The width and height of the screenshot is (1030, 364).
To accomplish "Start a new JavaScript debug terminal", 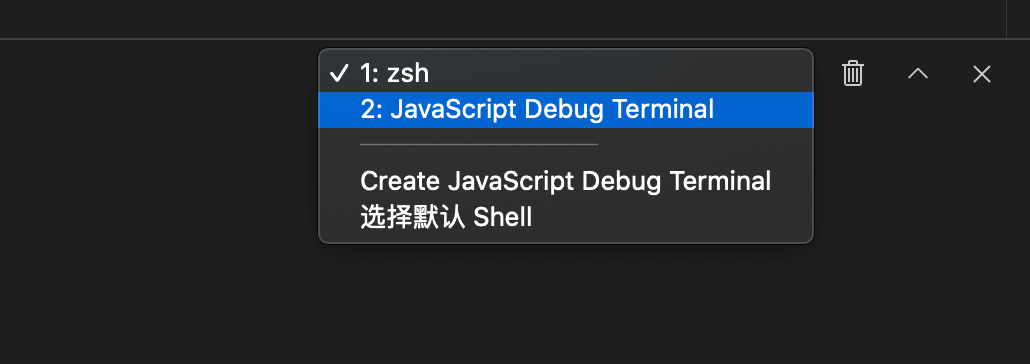I will 566,181.
